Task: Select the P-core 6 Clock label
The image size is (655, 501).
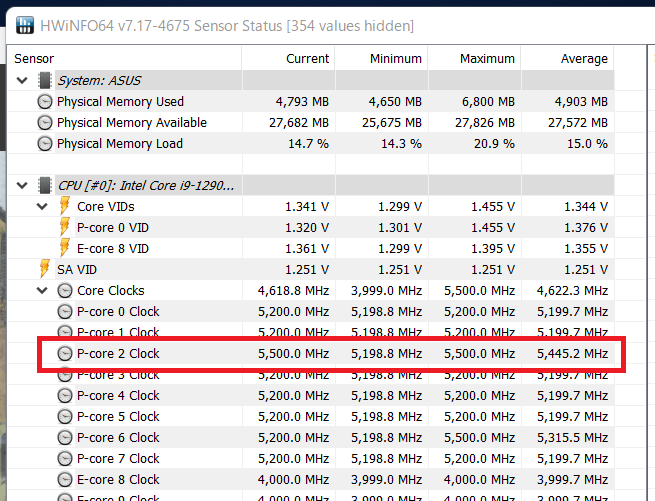Action: pos(118,437)
